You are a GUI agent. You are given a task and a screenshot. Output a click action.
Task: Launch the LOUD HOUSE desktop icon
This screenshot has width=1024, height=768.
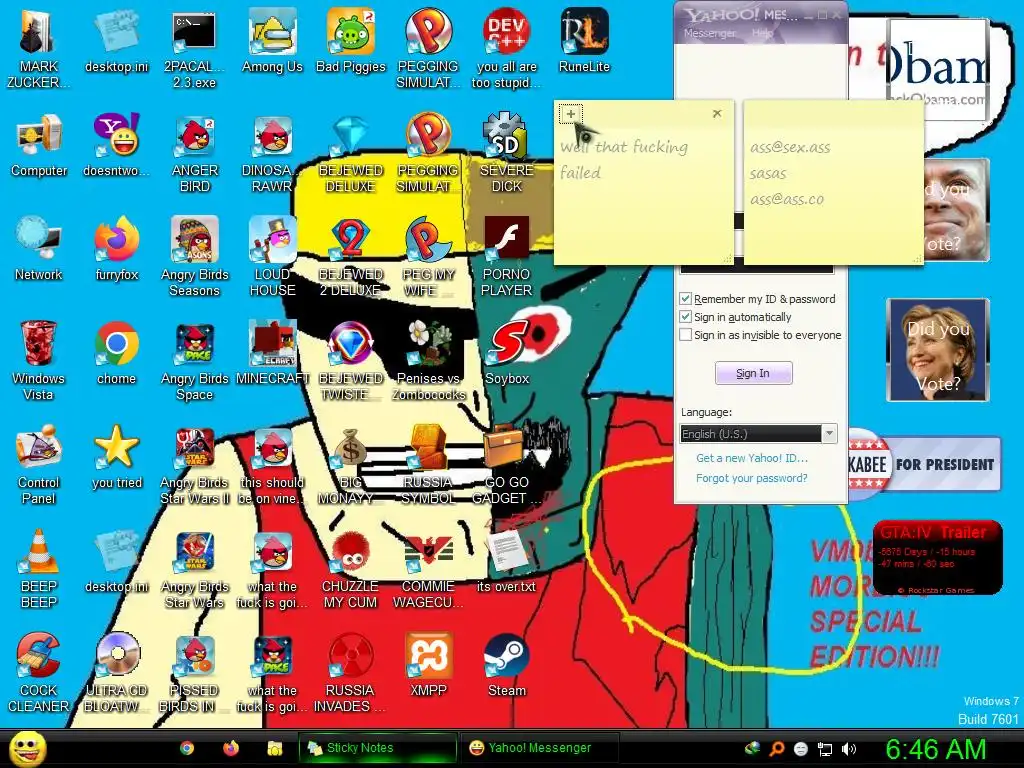[x=272, y=257]
